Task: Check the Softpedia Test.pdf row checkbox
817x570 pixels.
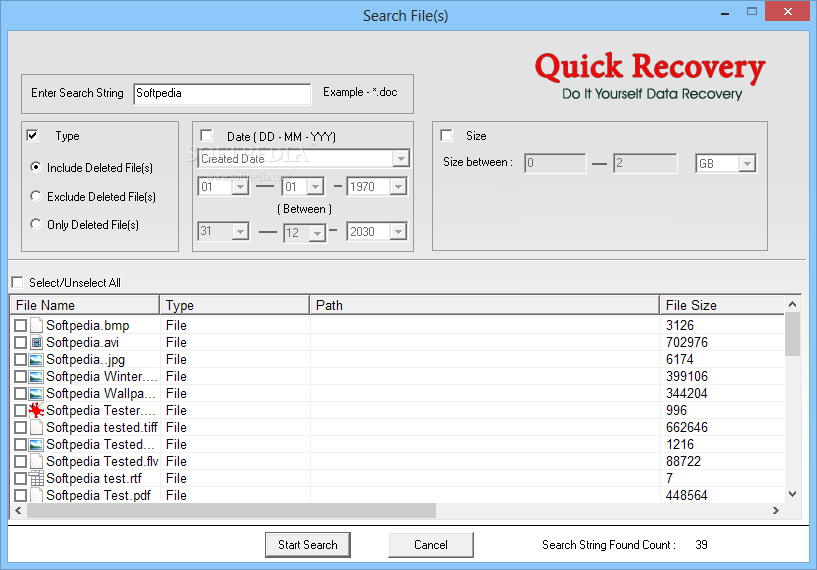Action: [x=20, y=495]
